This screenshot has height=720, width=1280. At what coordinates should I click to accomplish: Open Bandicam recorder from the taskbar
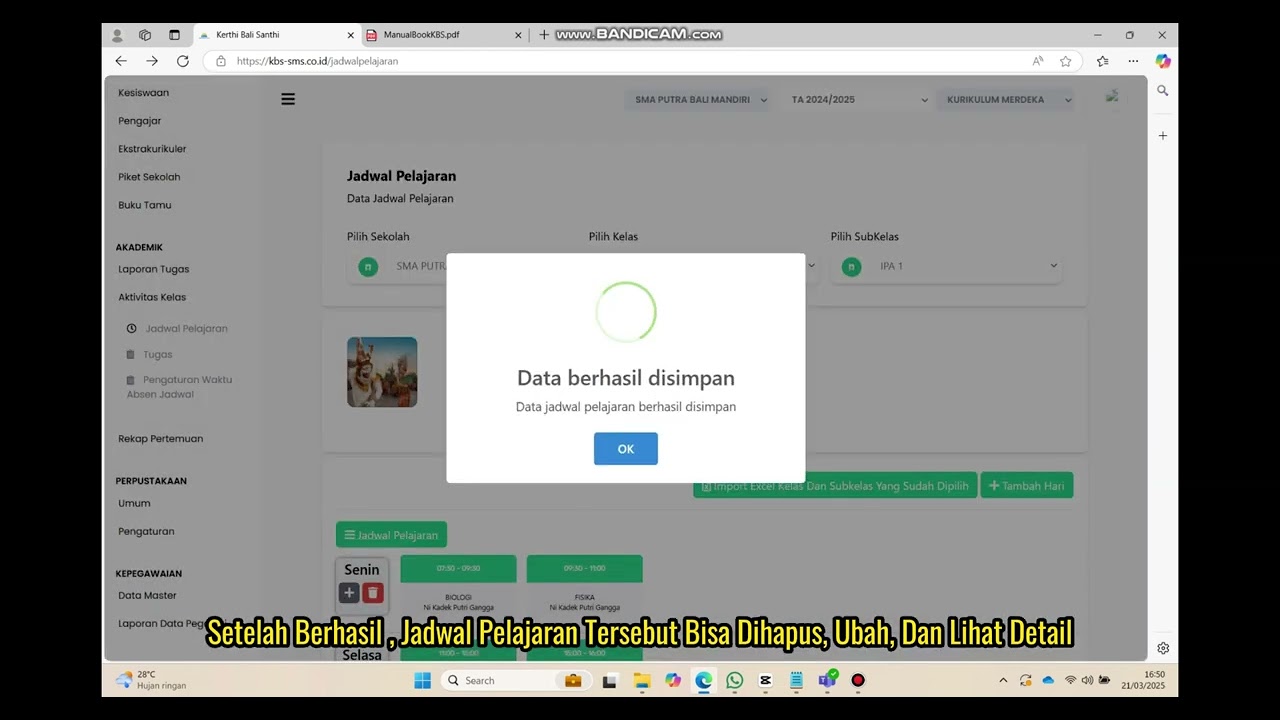(858, 680)
